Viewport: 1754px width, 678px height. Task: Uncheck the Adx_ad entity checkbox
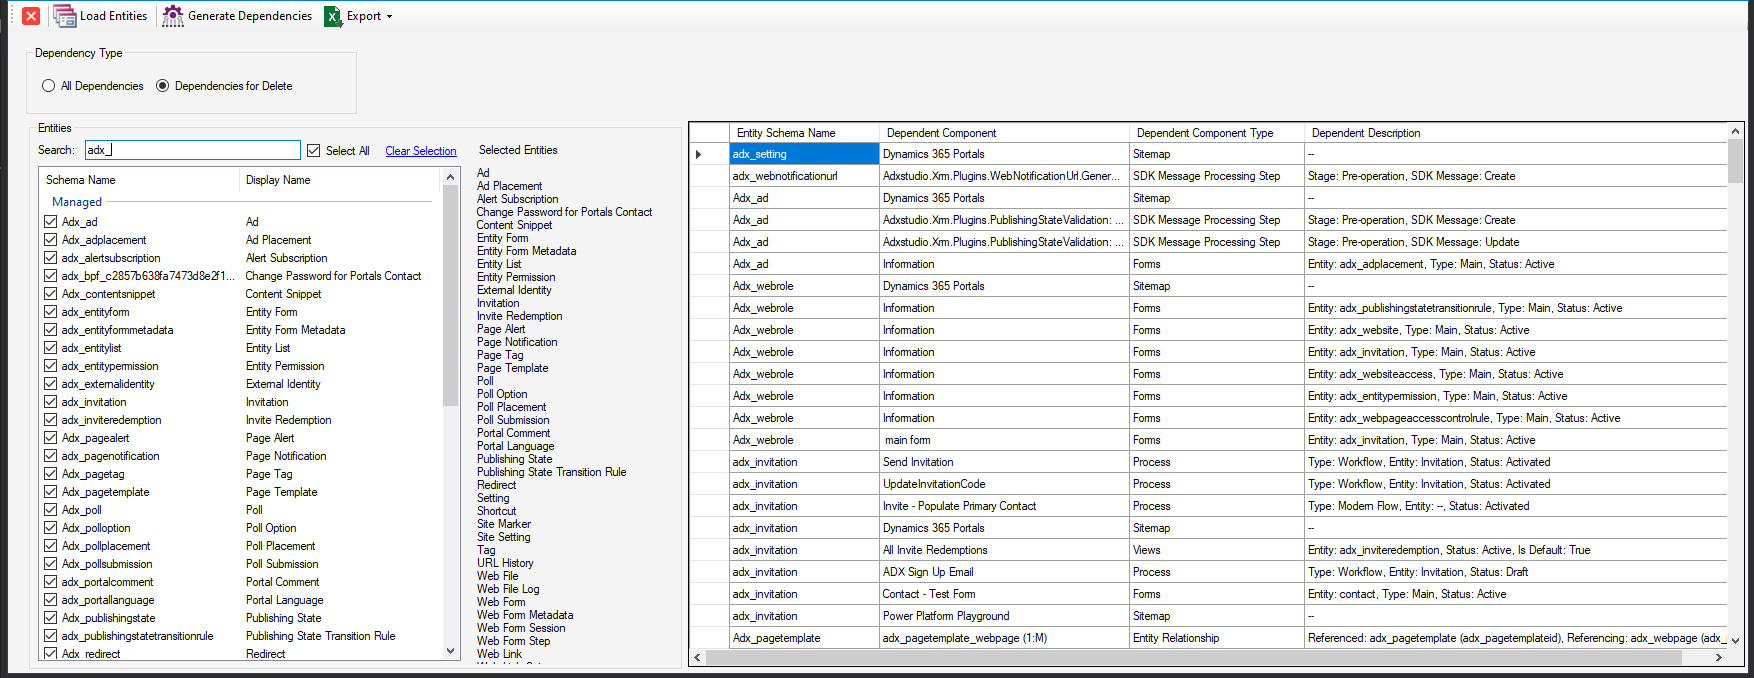(51, 222)
